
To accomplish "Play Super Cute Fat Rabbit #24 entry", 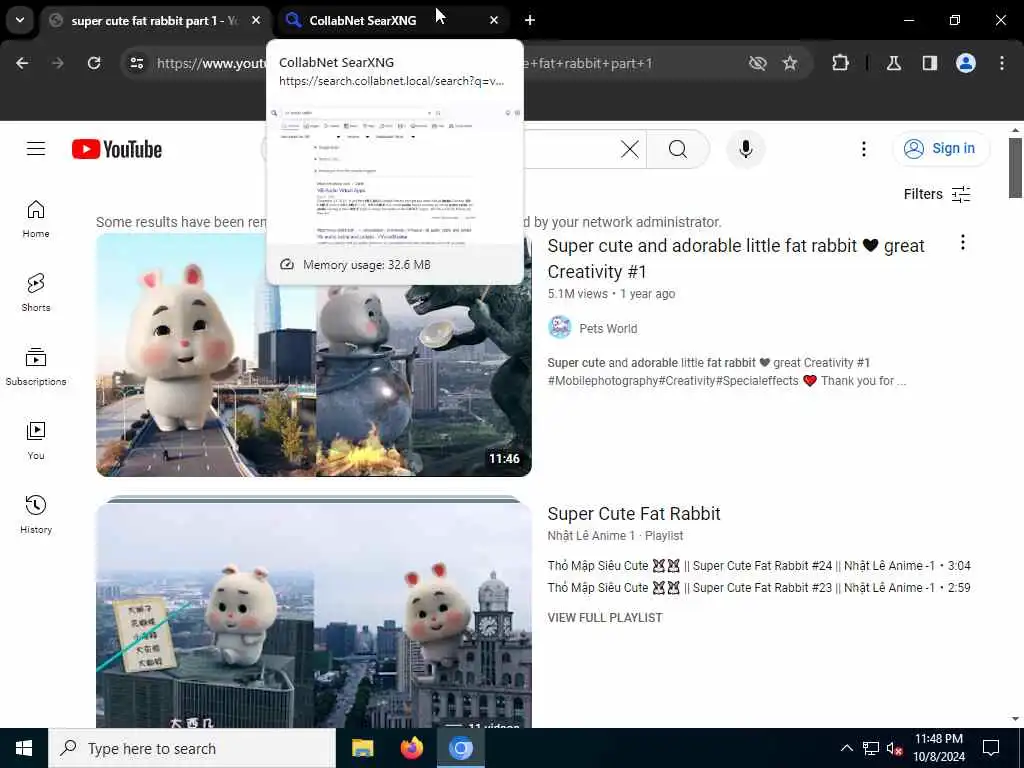I will point(759,566).
